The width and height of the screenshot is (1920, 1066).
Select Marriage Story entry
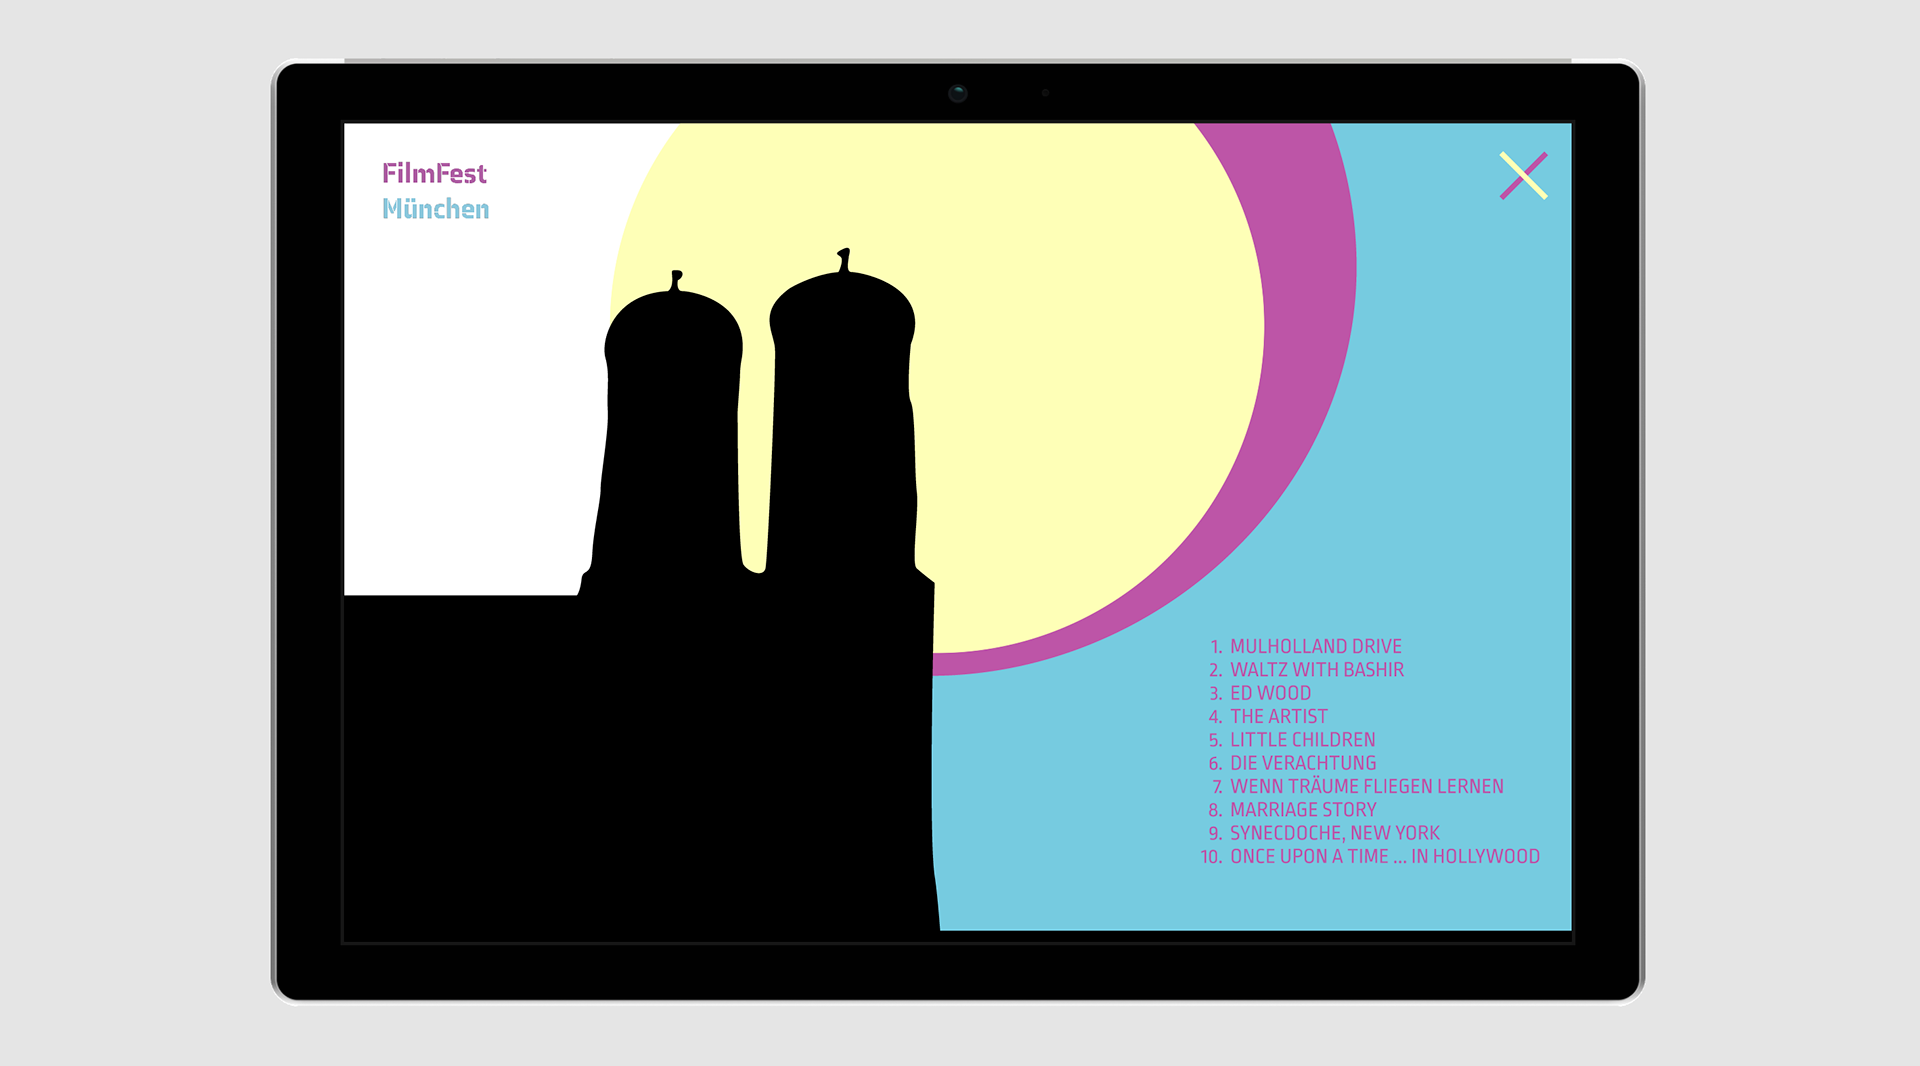coord(1302,810)
